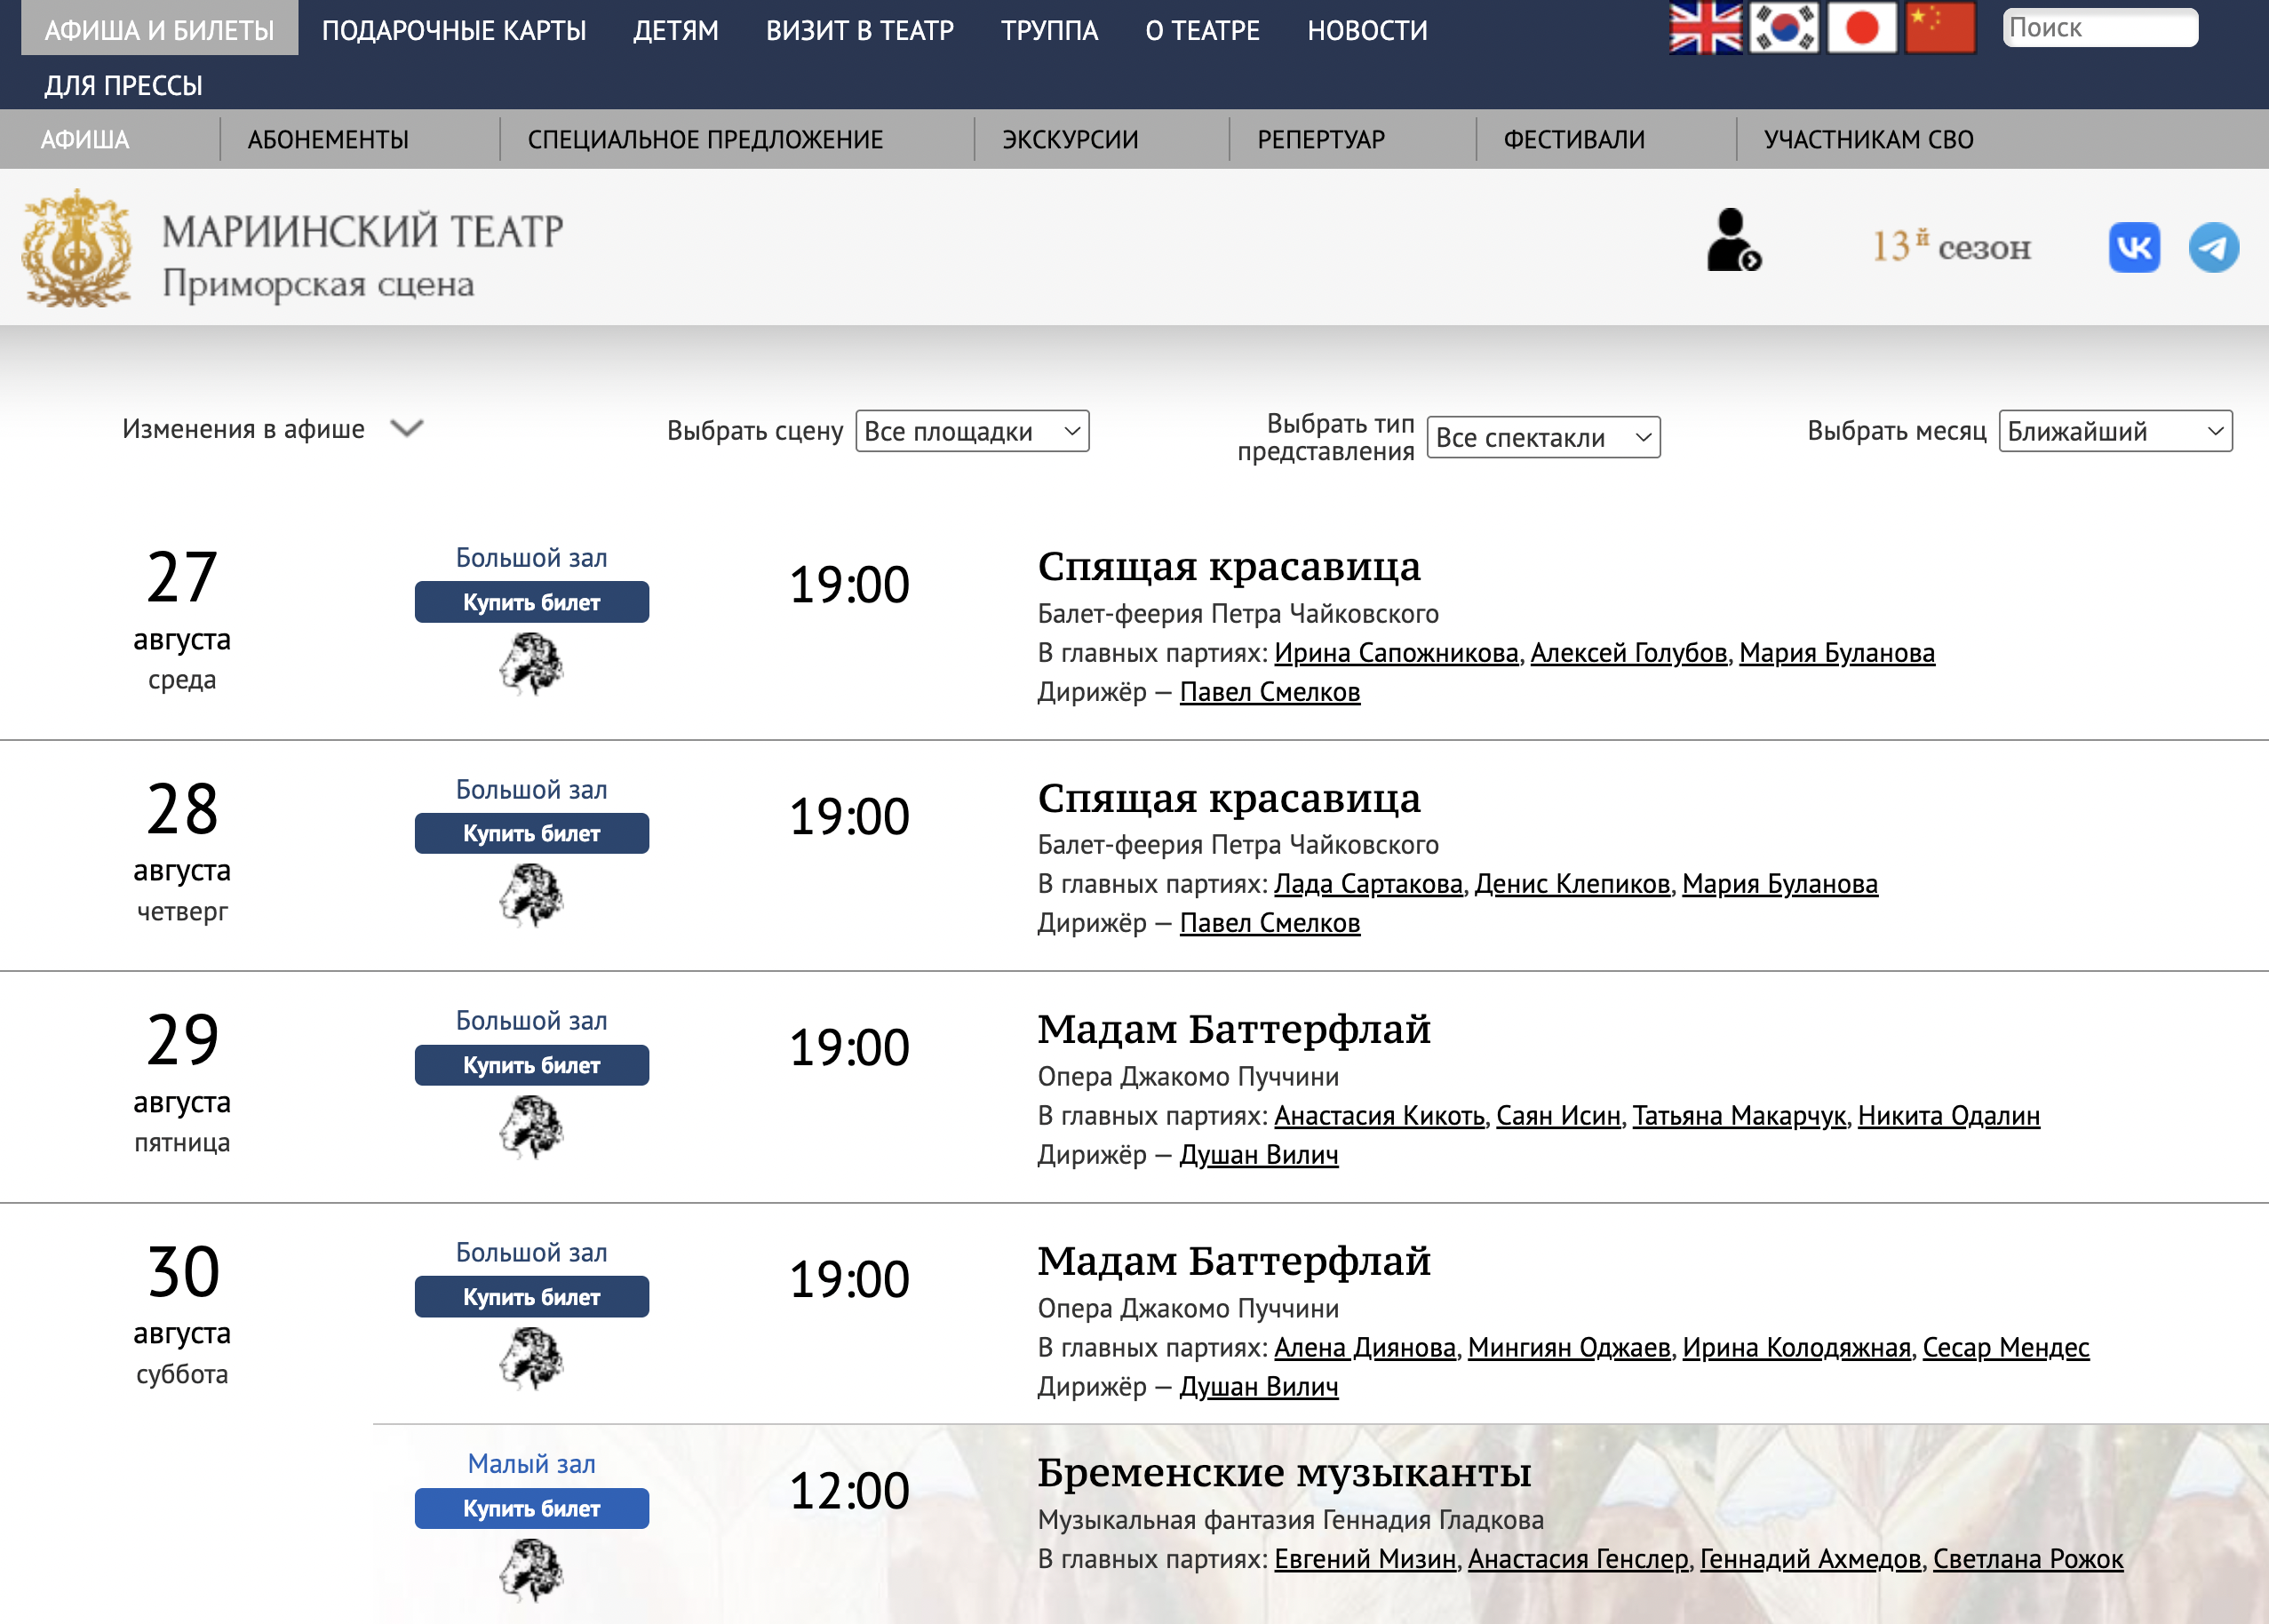Select УЧАСТНИКАМ СВО submenu tab
The image size is (2269, 1624).
pyautogui.click(x=1869, y=139)
